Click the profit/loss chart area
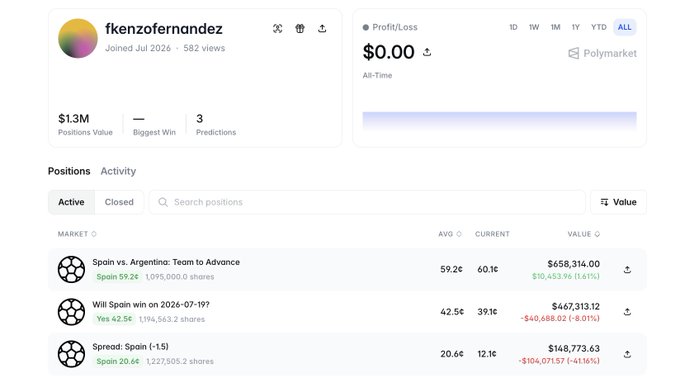The image size is (680, 392). (x=500, y=121)
